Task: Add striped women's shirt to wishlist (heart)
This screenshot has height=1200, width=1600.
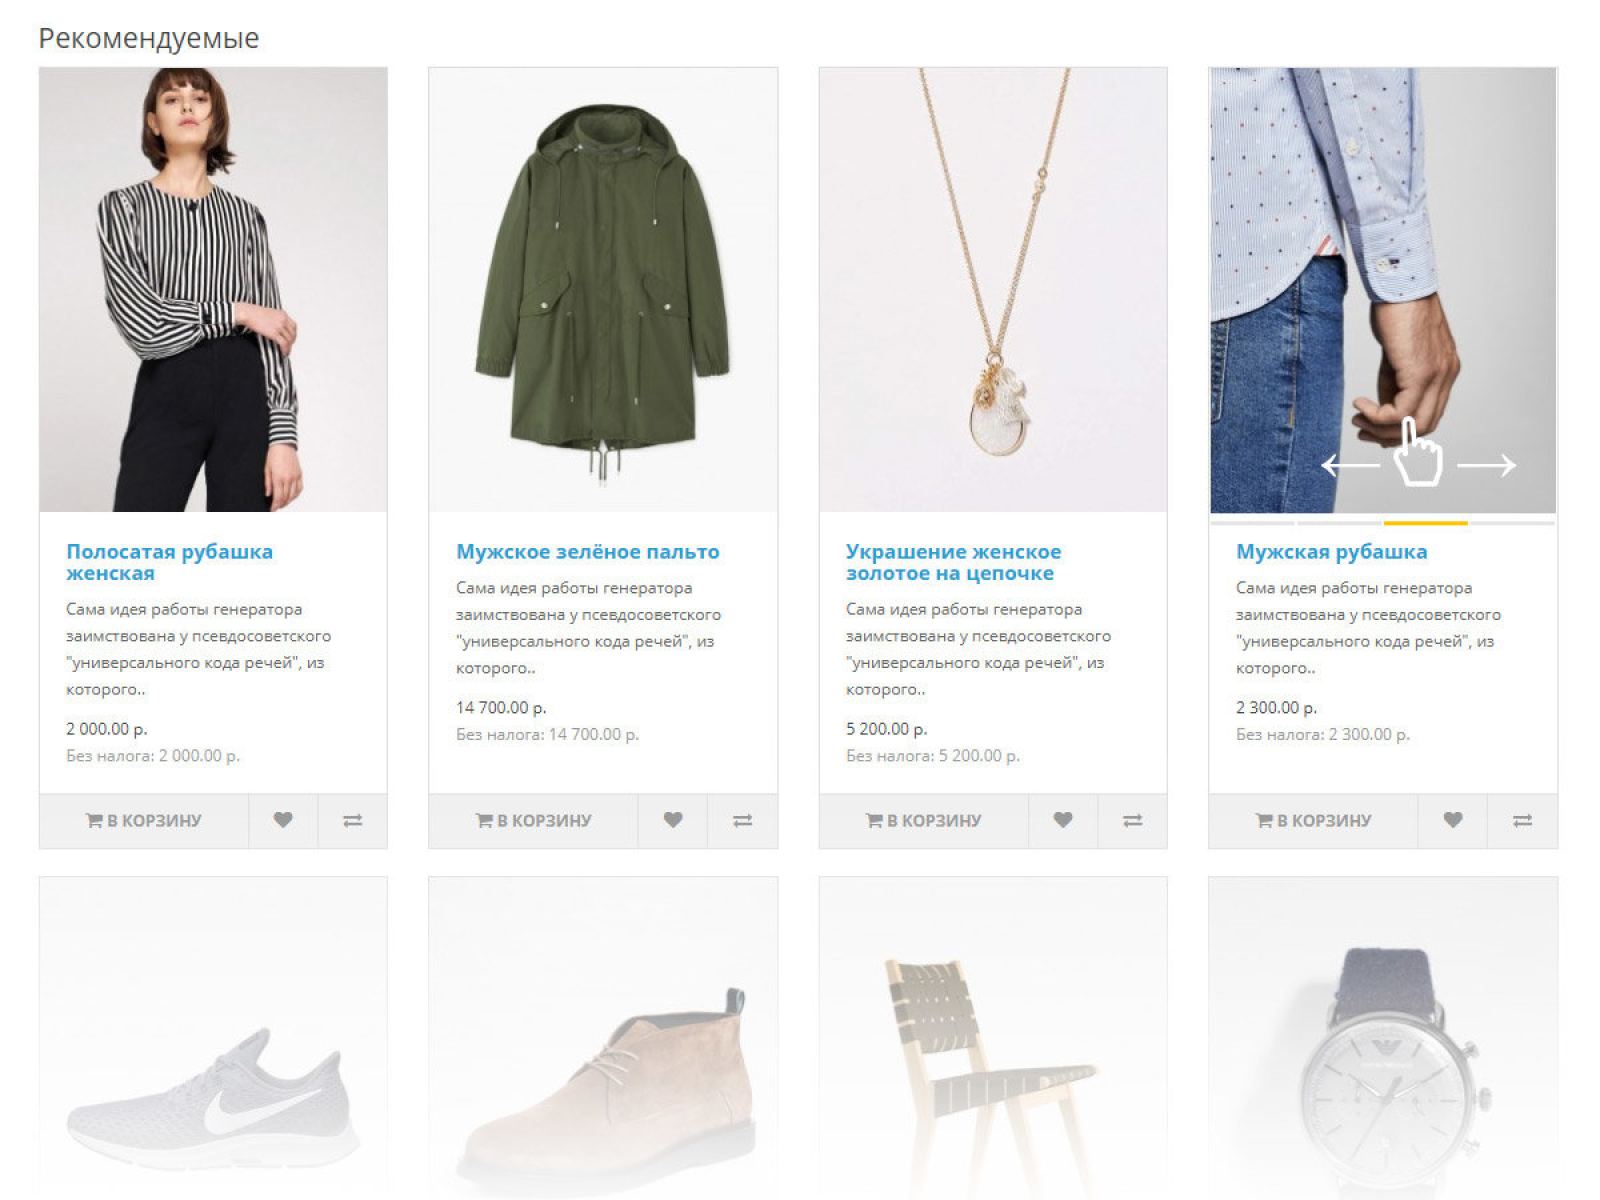Action: pos(283,820)
